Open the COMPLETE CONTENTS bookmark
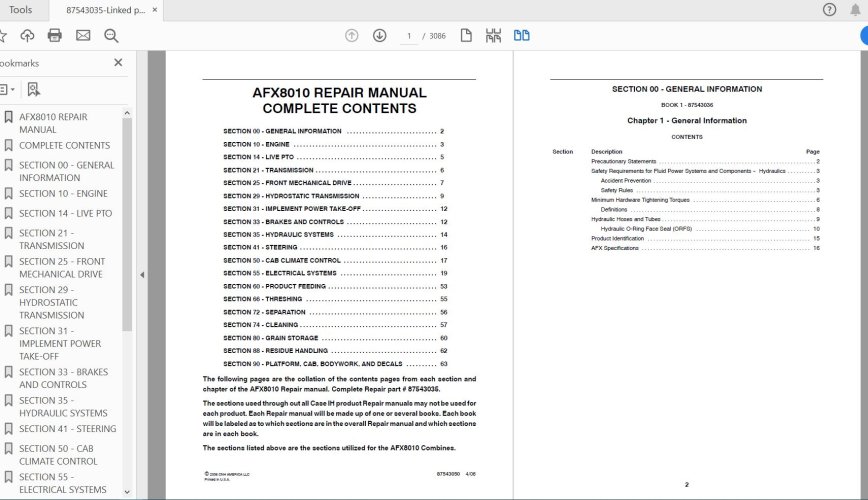Screen dimensions: 868x500 [x=64, y=146]
